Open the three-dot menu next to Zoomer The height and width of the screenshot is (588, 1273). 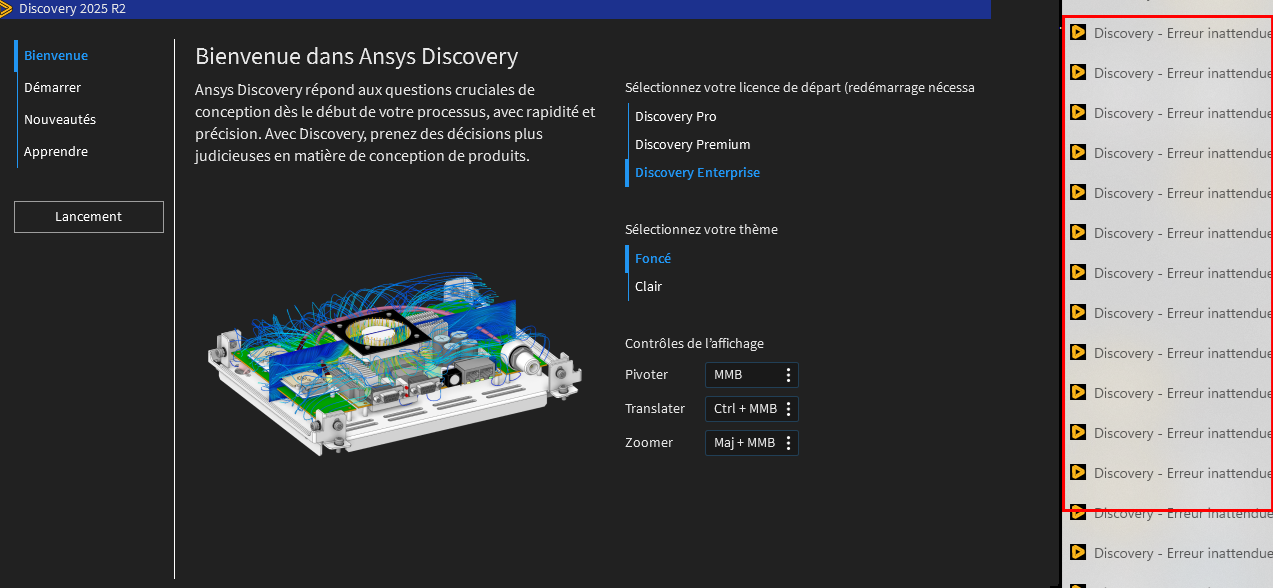tap(788, 443)
